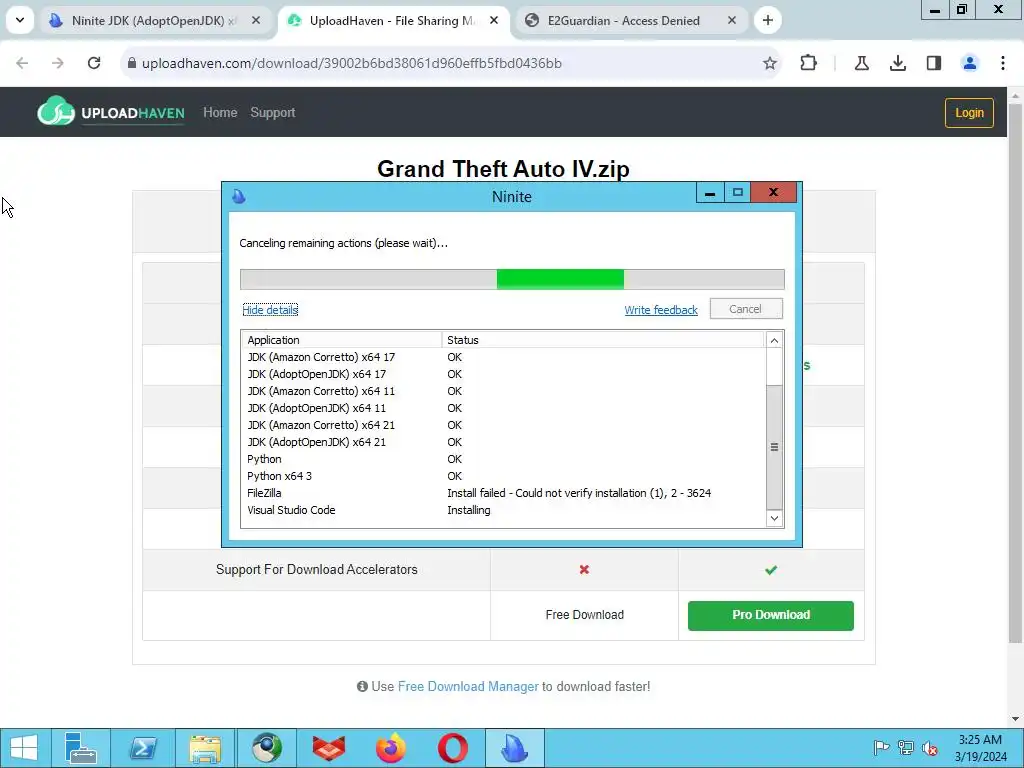Image resolution: width=1024 pixels, height=768 pixels.
Task: Open the browser downloads icon
Action: 898,63
